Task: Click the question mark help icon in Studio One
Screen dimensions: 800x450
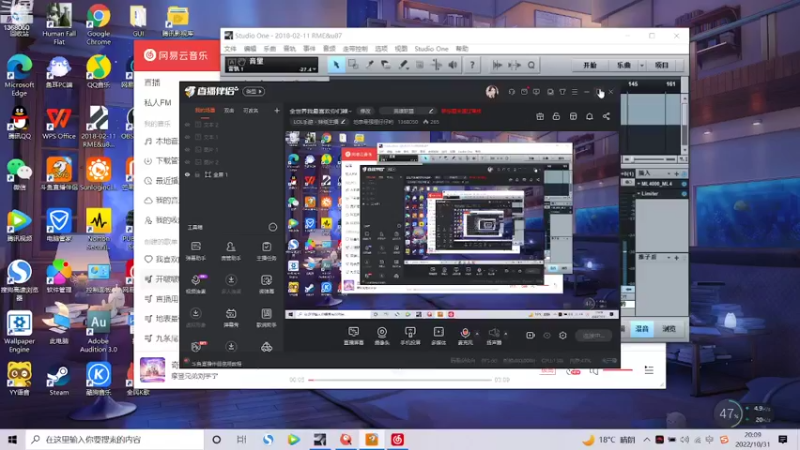Action: [x=472, y=65]
